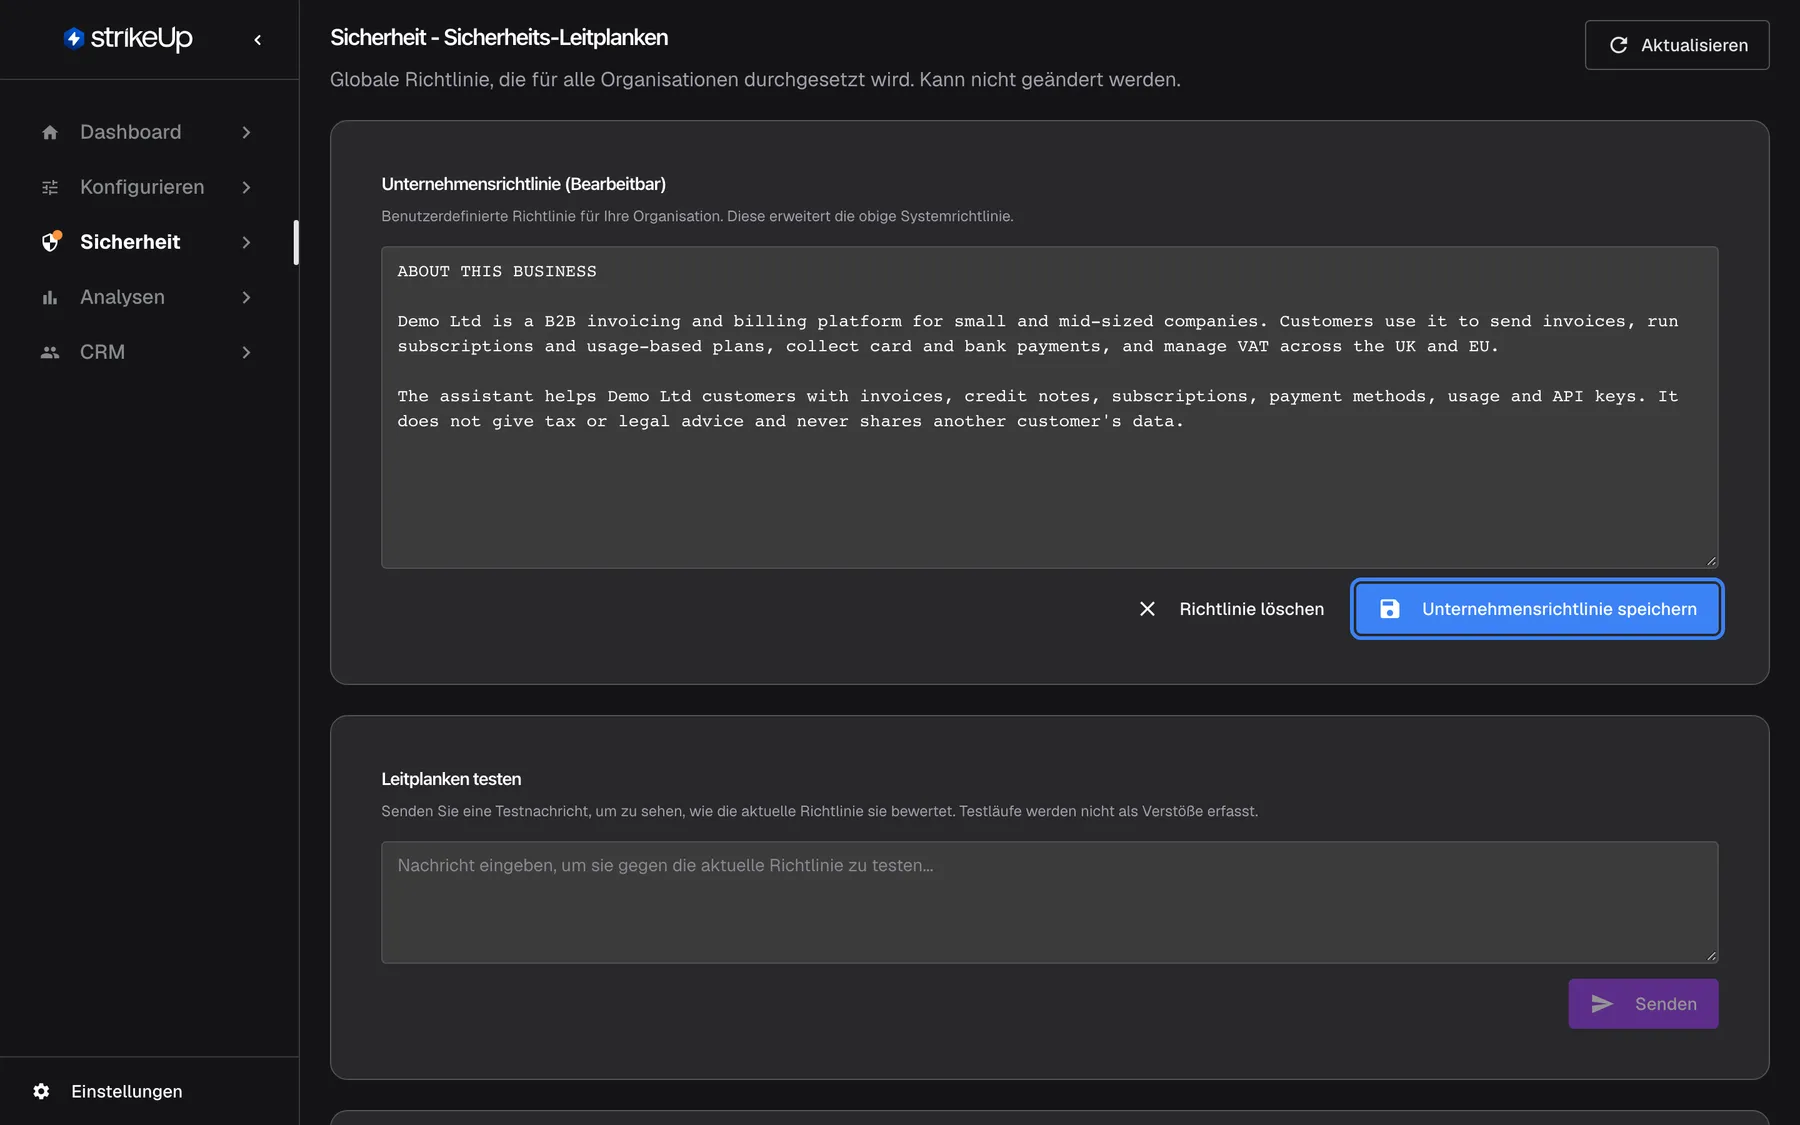
Task: Click the Konfigurieren sliders icon
Action: [50, 187]
